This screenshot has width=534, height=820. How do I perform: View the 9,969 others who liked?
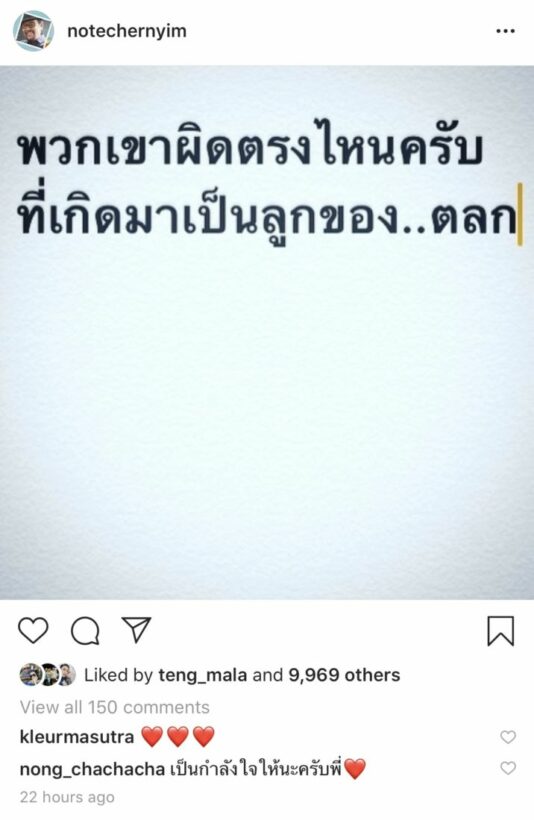pos(344,675)
